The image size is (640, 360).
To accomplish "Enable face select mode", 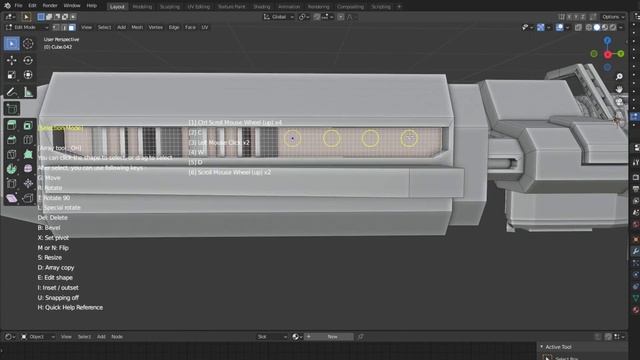I will (72, 27).
